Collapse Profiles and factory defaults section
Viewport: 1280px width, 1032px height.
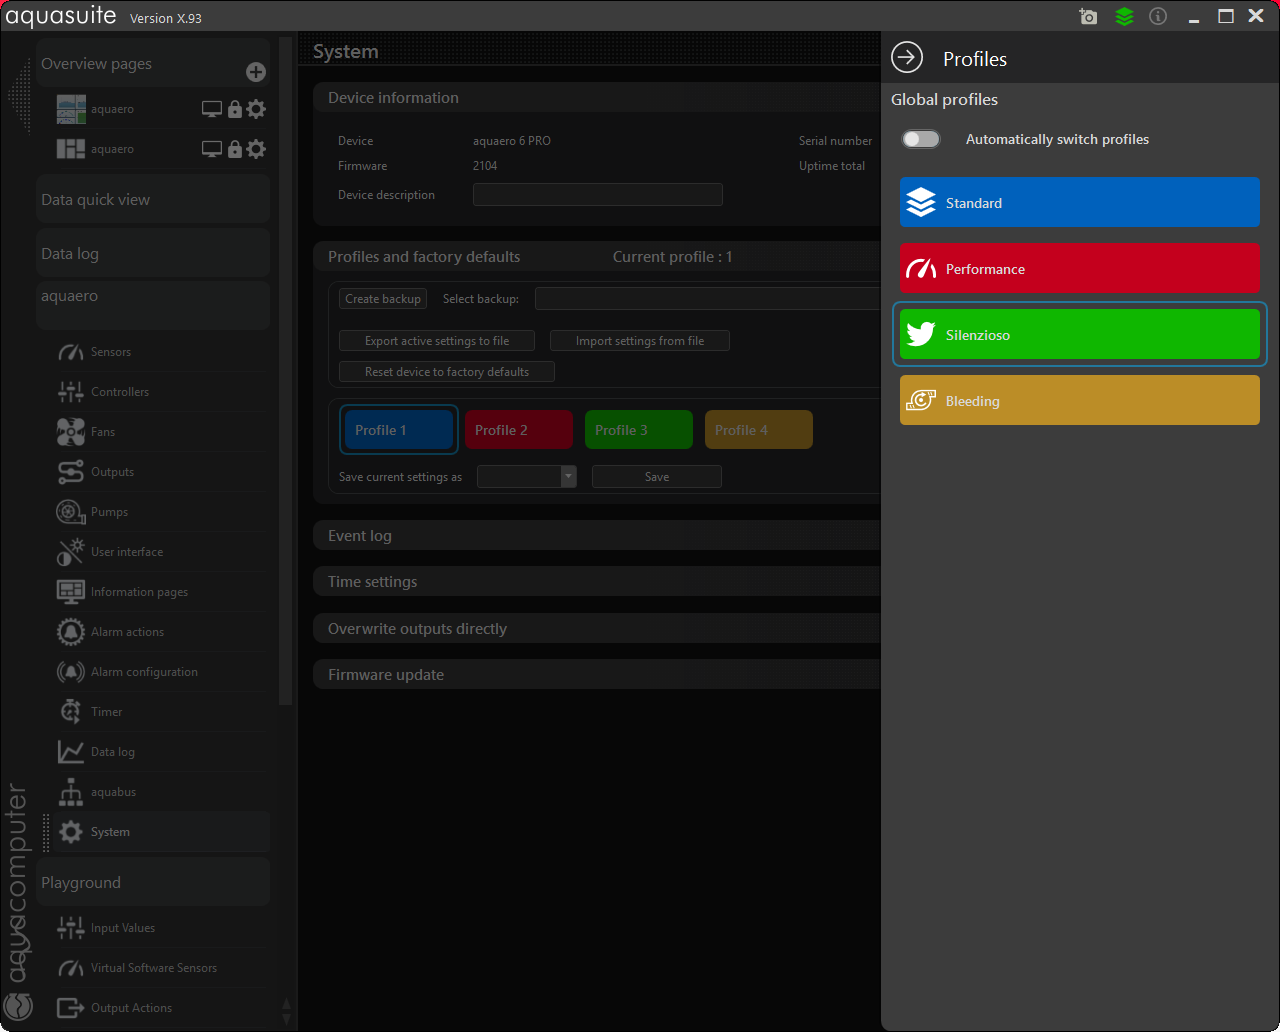[x=597, y=257]
